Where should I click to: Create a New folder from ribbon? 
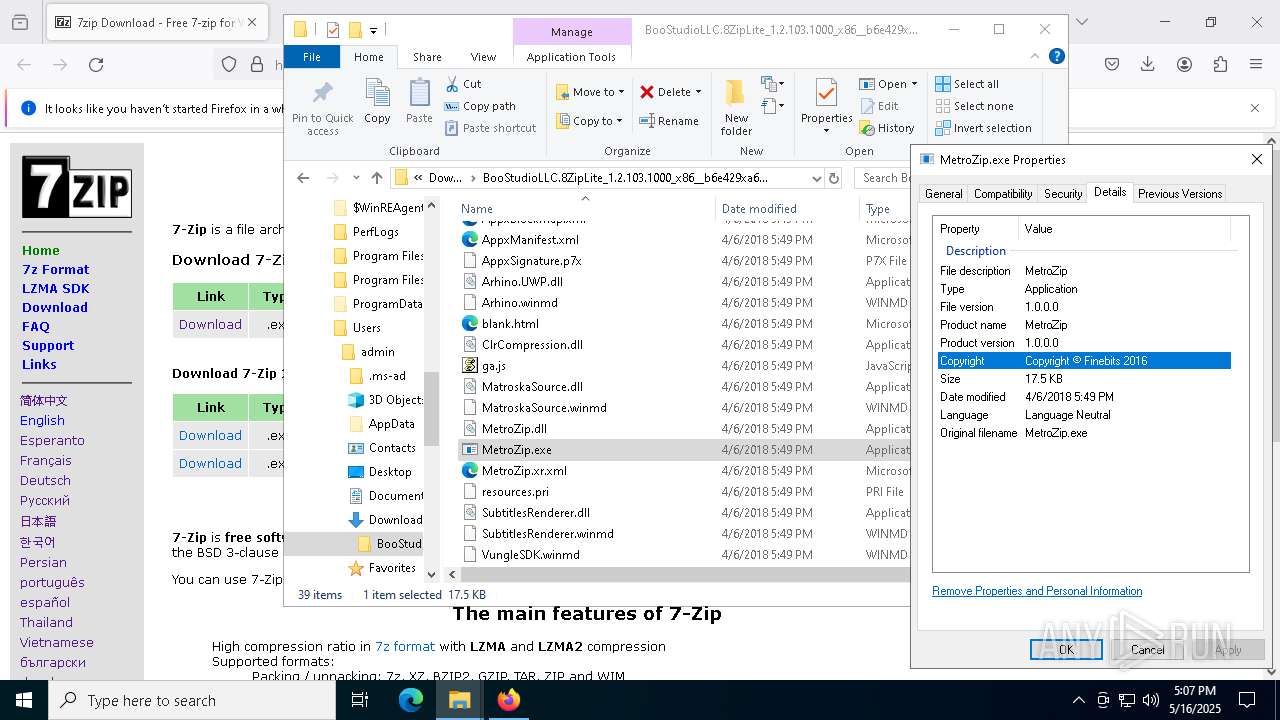coord(736,107)
